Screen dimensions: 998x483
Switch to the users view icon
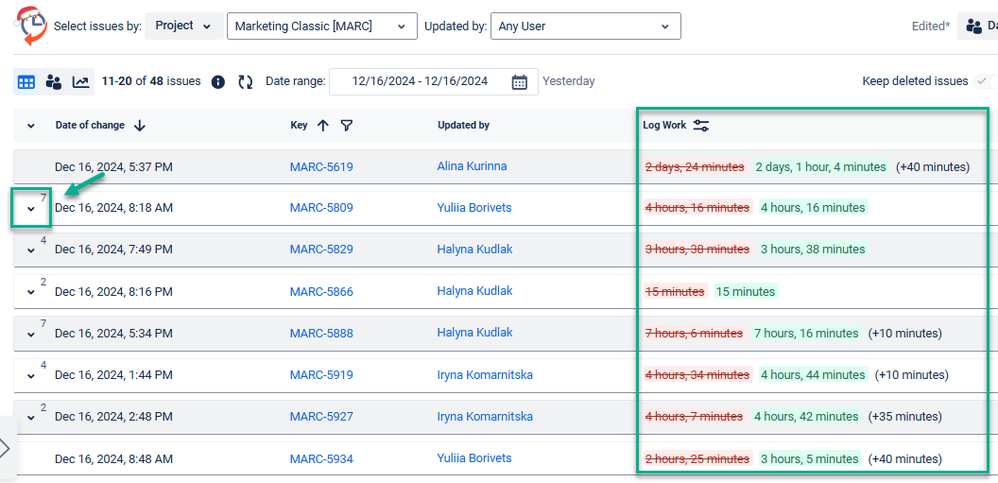[x=53, y=82]
